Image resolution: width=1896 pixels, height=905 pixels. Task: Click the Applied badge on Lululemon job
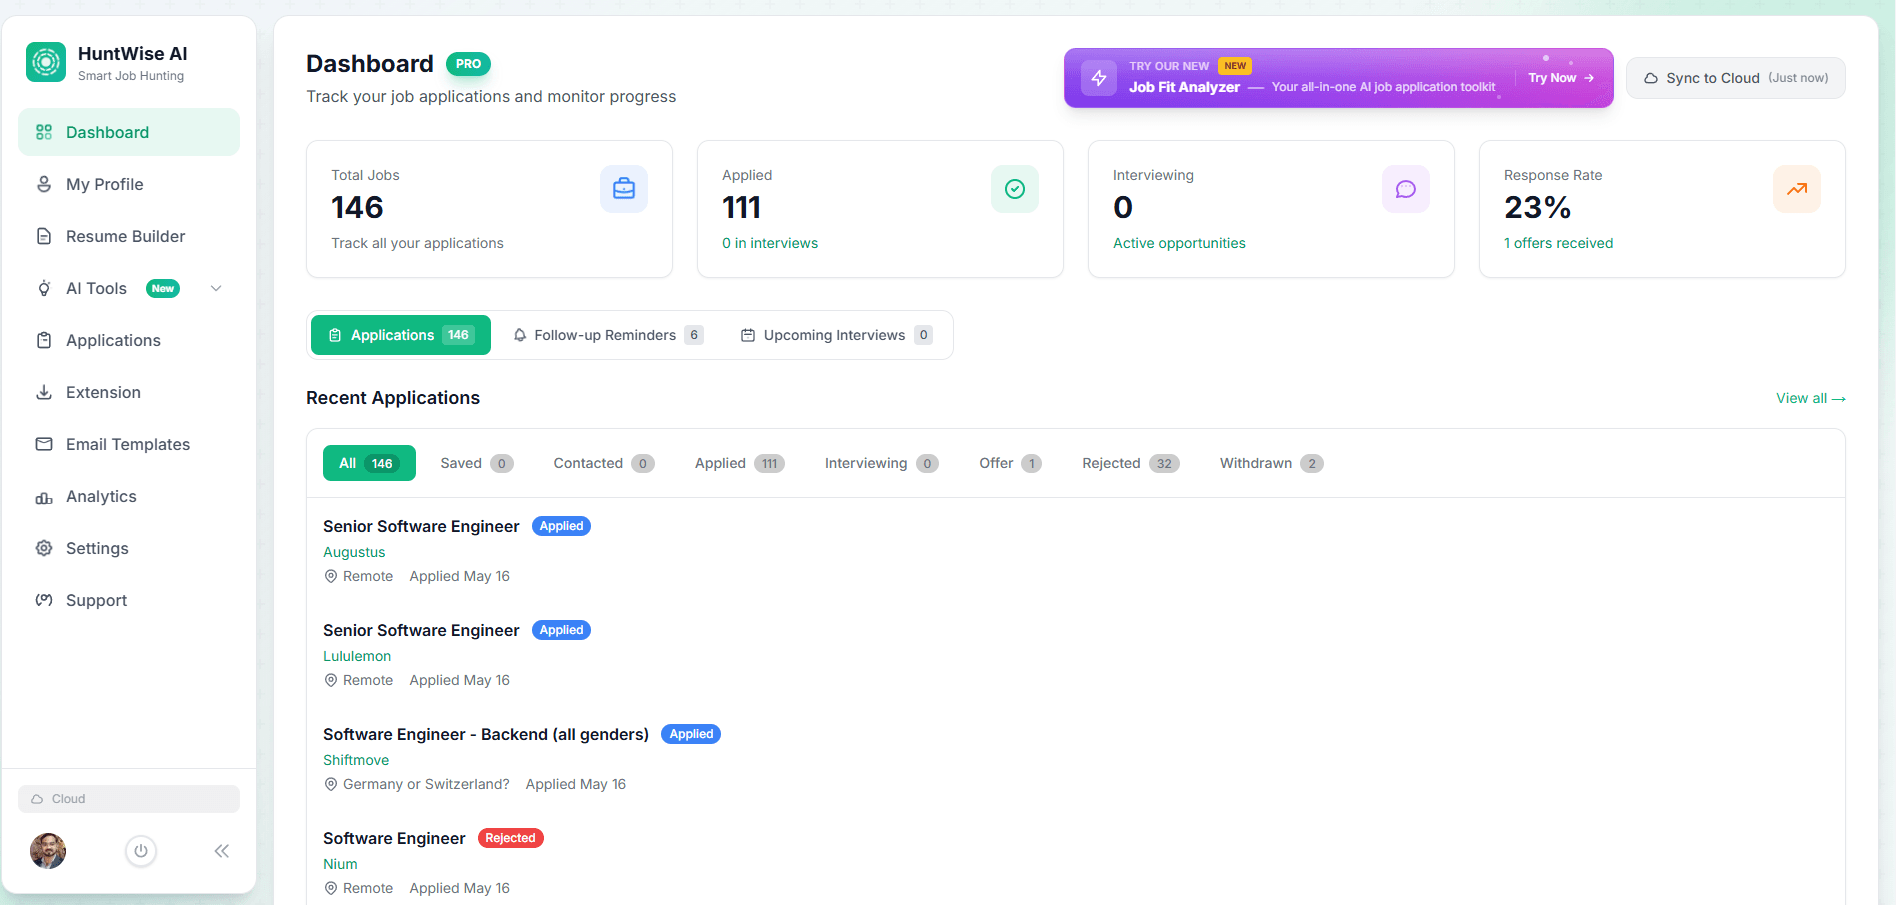pyautogui.click(x=561, y=630)
